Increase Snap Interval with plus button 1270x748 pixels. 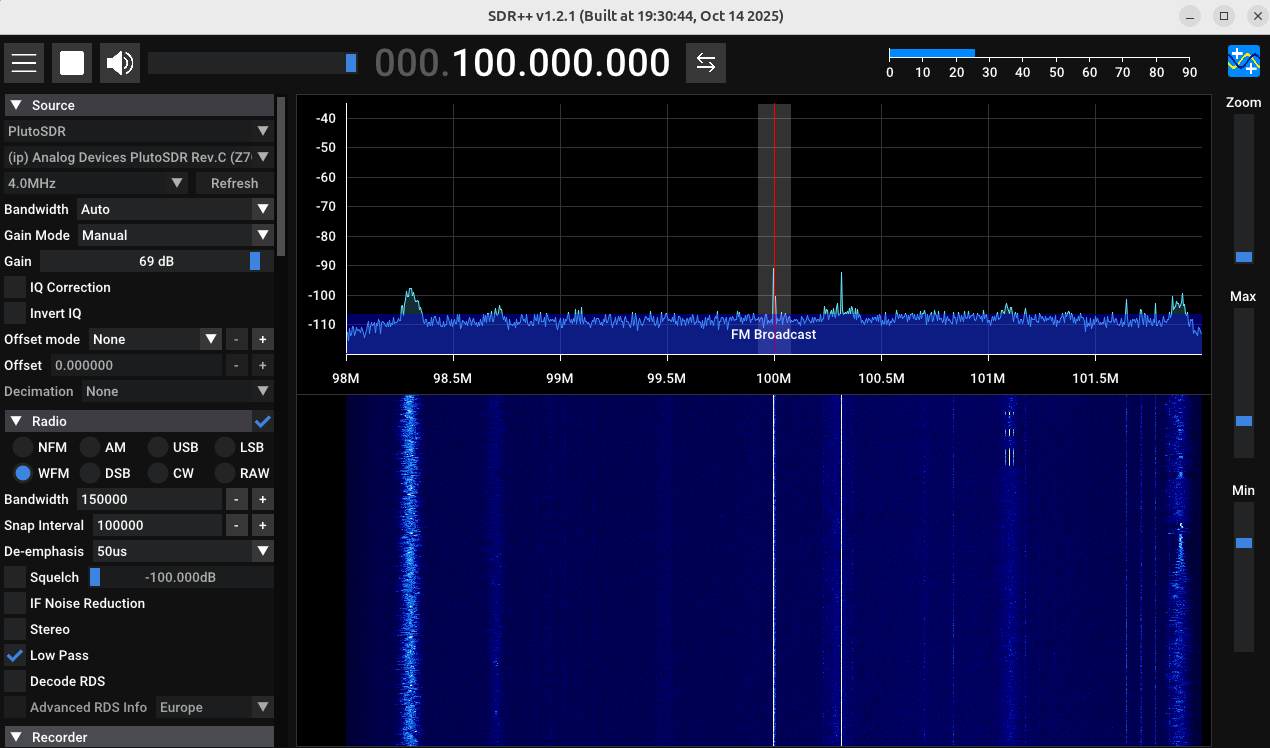[x=262, y=525]
